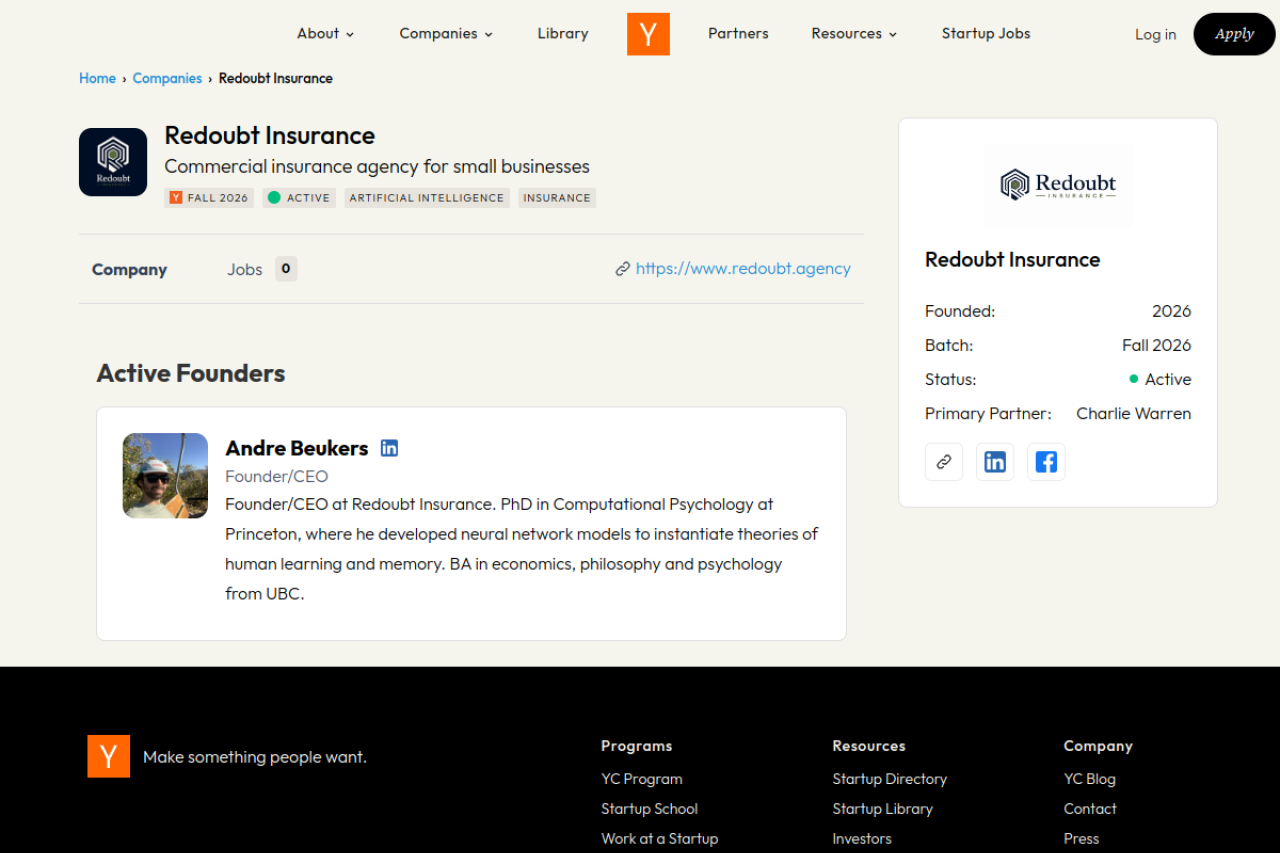Open the Facebook icon in sidebar card
Image resolution: width=1280 pixels, height=853 pixels.
(1046, 462)
